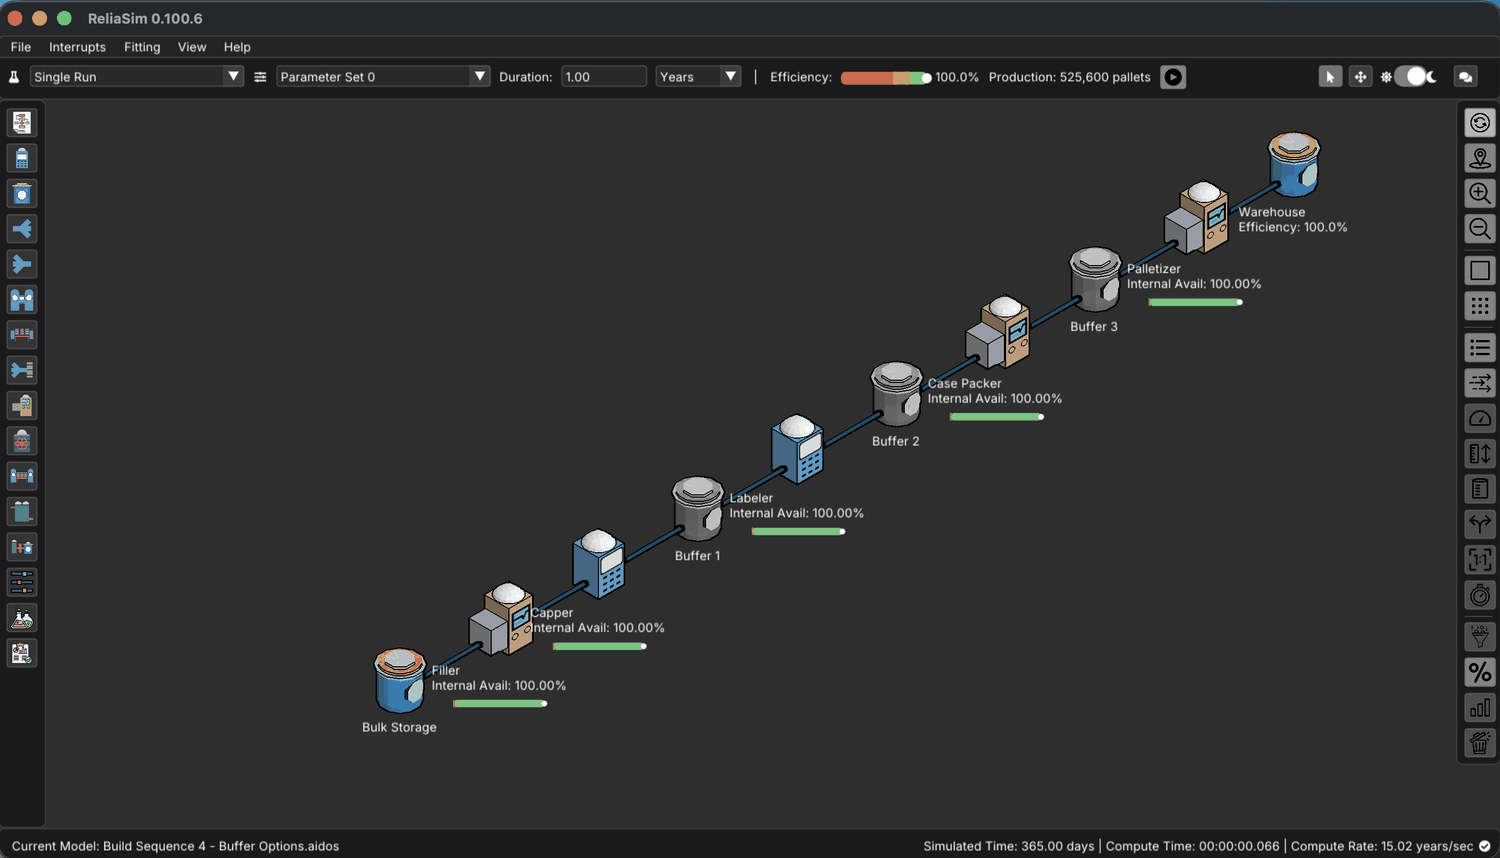
Task: Click the branching arrows icon
Action: click(1480, 524)
